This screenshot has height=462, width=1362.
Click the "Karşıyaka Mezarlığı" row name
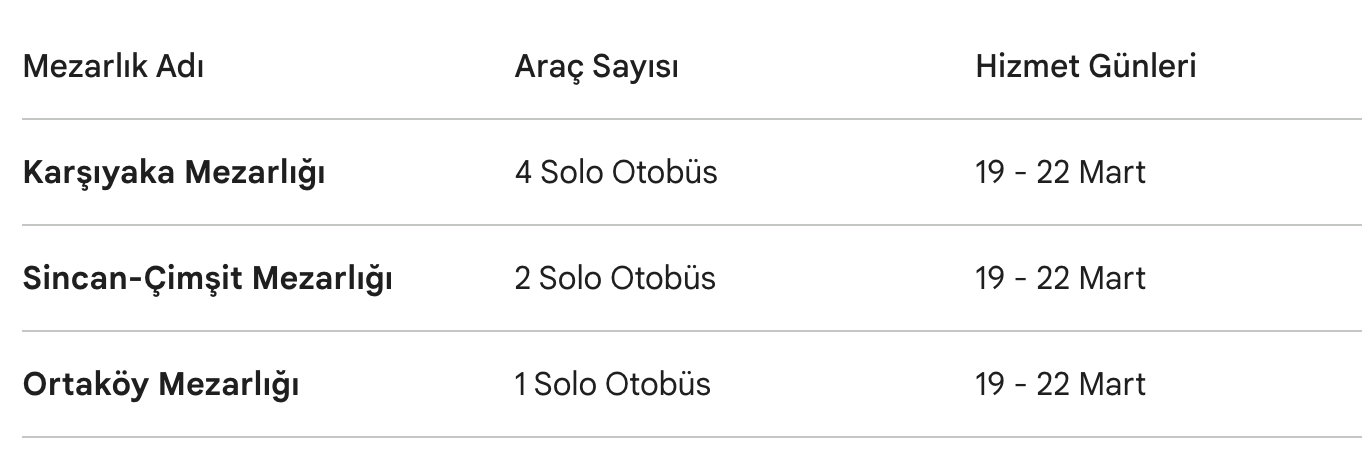[174, 173]
